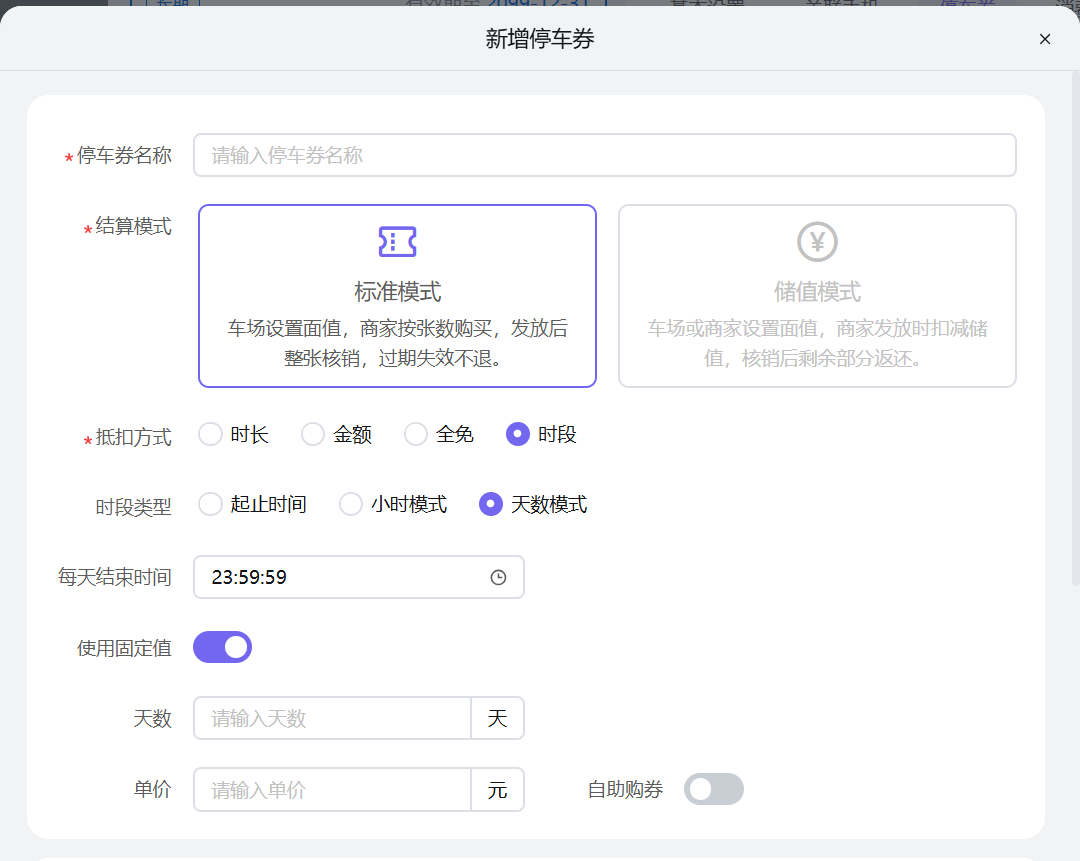
Task: Confirm the 天数模式 radio selection
Action: 489,504
